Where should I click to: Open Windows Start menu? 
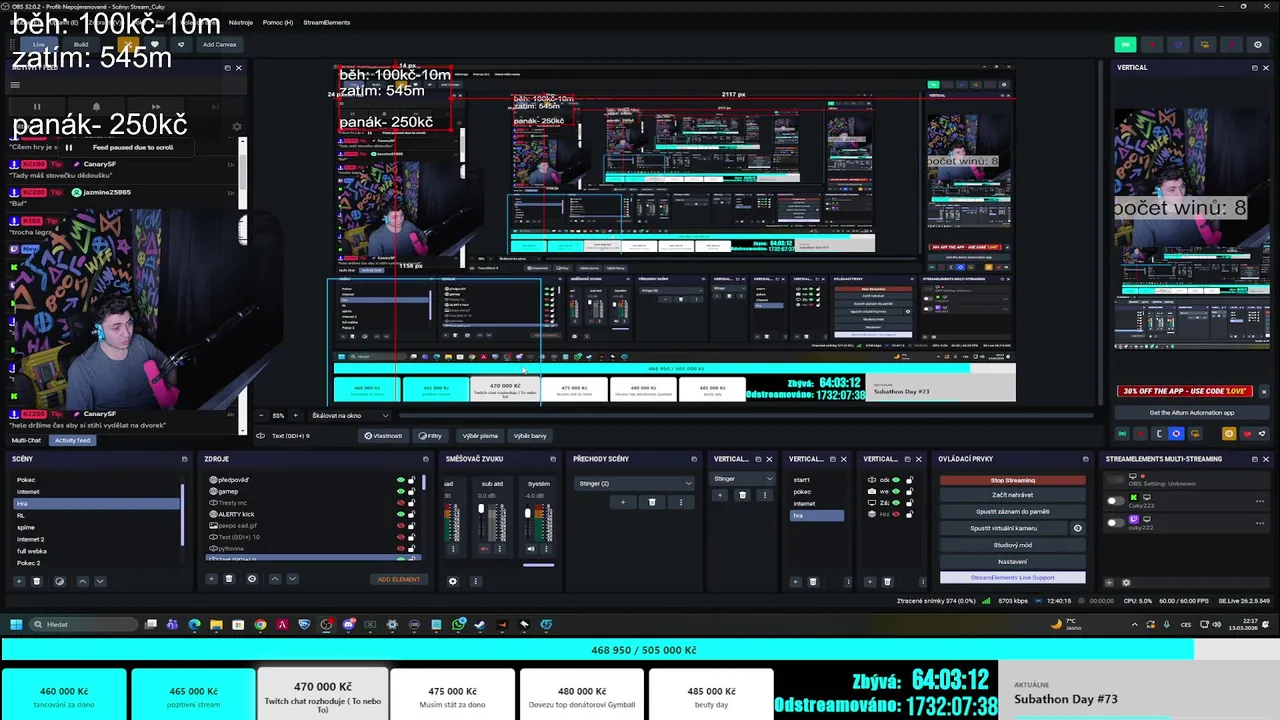[16, 624]
